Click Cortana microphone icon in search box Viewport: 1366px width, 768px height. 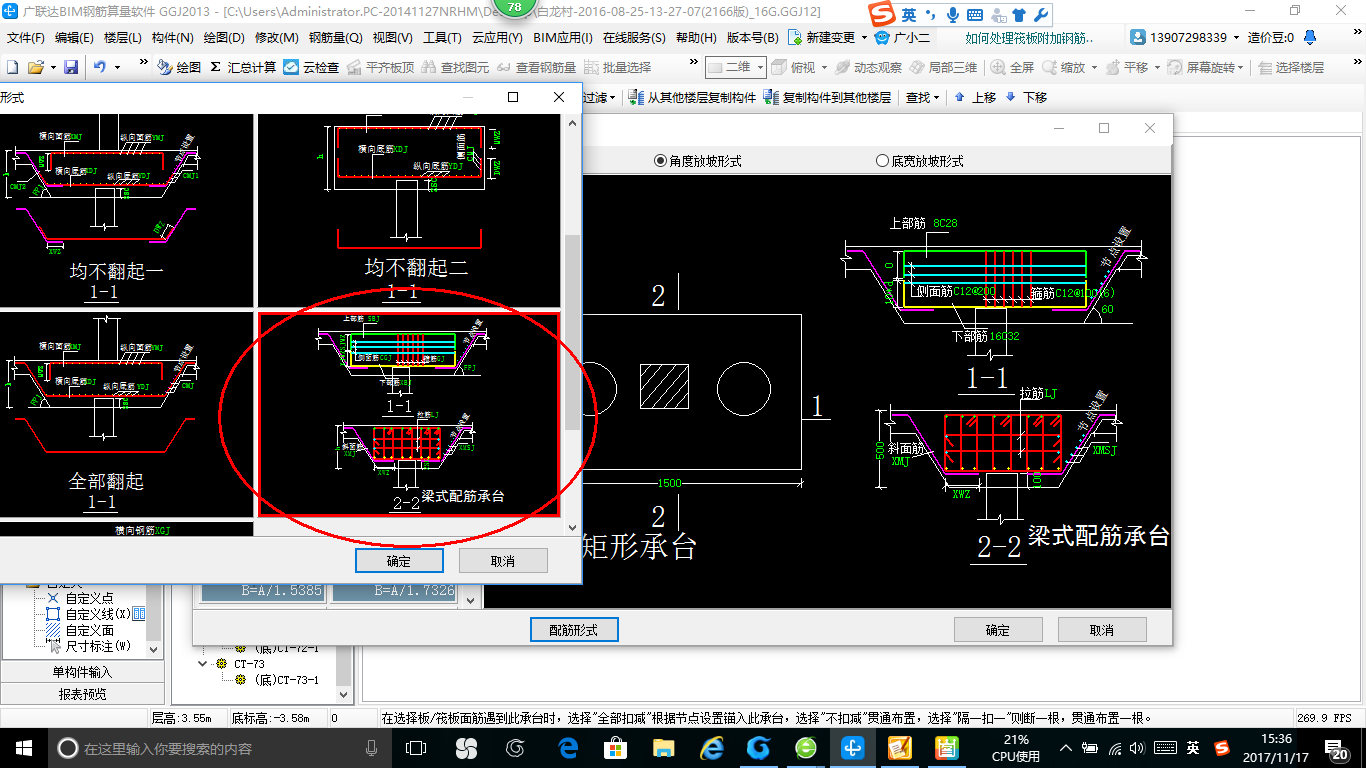372,748
